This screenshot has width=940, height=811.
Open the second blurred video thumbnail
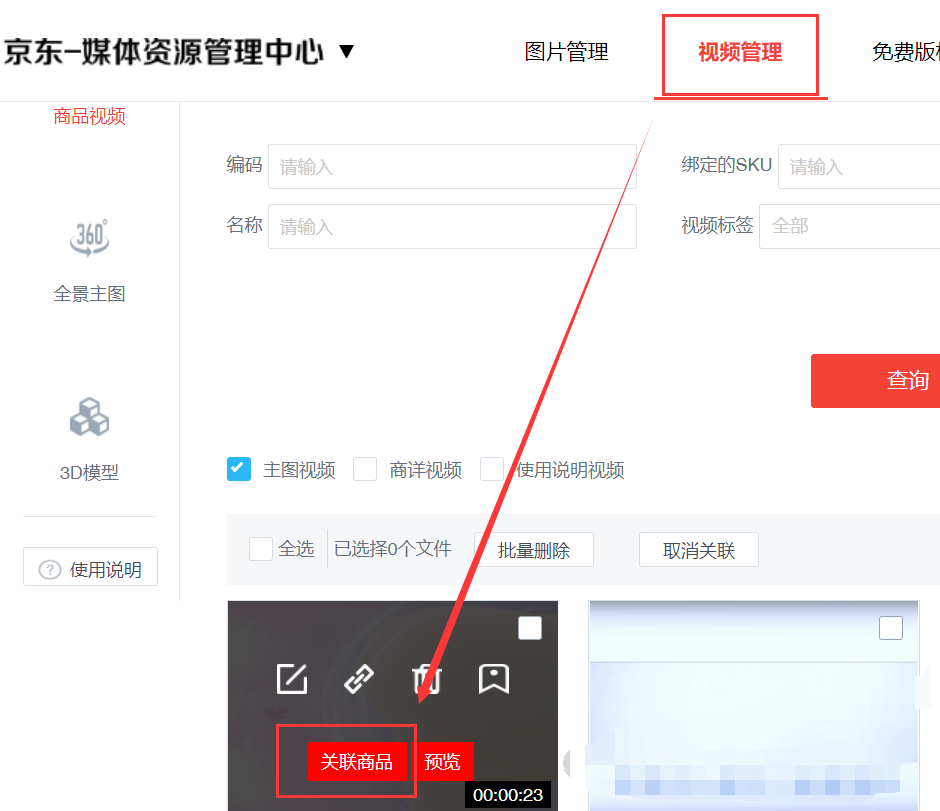754,706
